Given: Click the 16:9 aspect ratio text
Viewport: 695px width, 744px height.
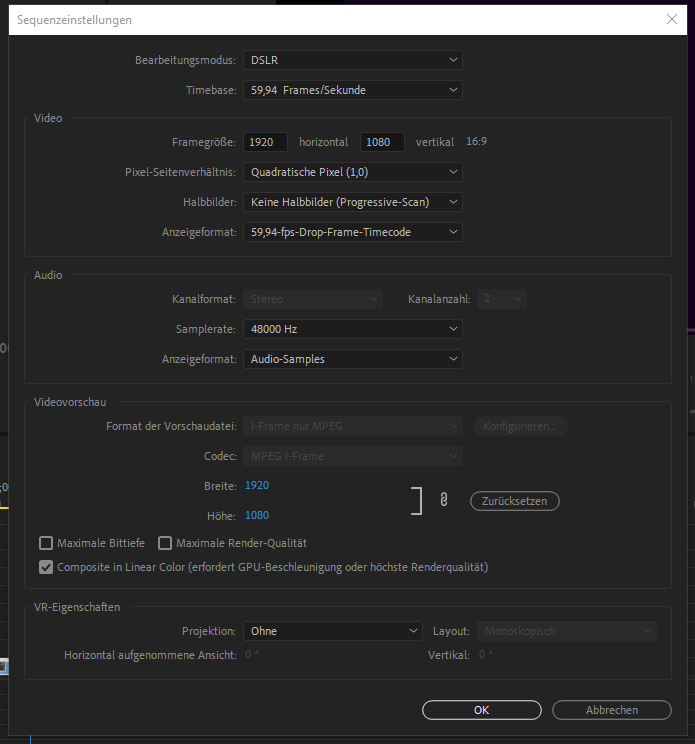Looking at the screenshot, I should (476, 141).
